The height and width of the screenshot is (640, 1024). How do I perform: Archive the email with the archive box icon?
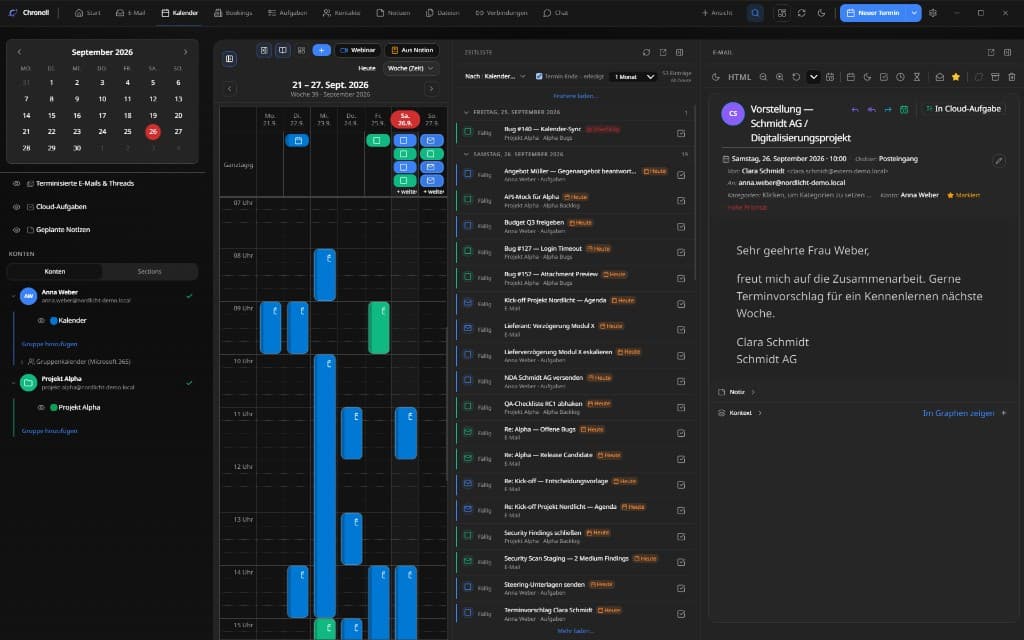(x=995, y=77)
